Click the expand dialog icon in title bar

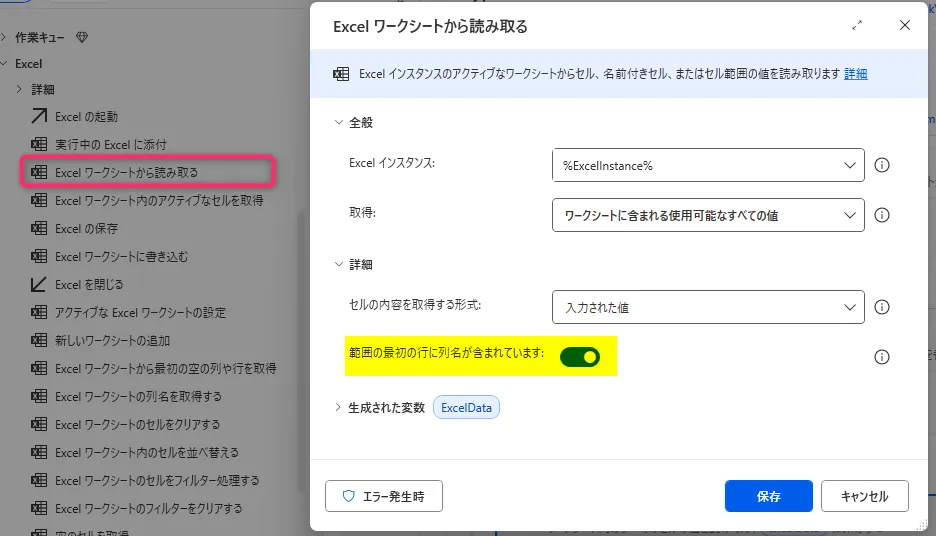[x=857, y=26]
